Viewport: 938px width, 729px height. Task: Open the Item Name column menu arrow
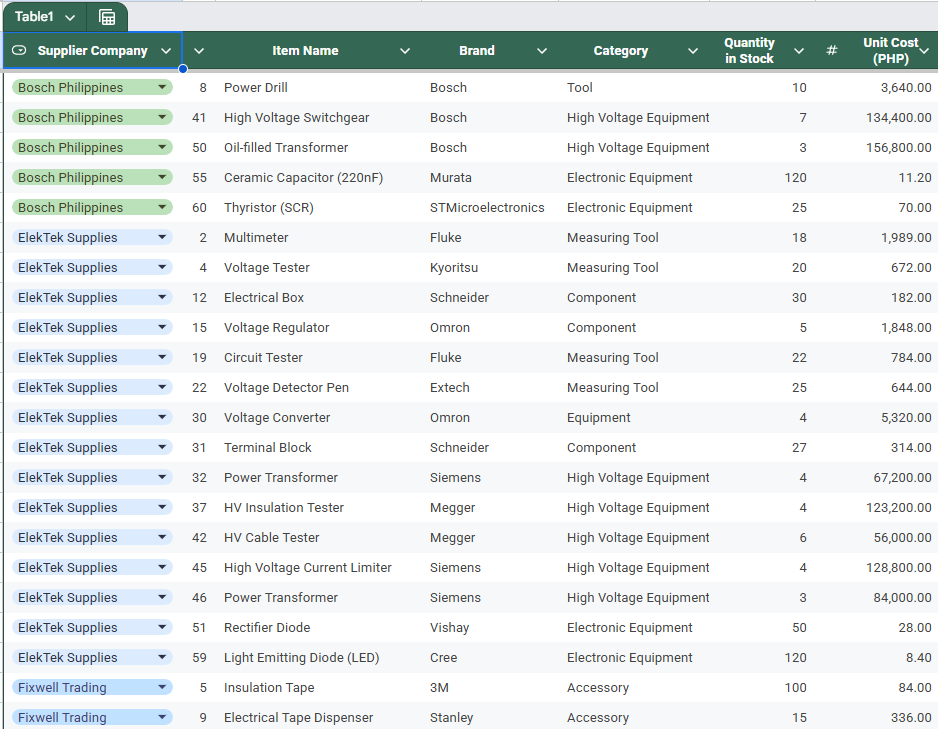pos(405,51)
